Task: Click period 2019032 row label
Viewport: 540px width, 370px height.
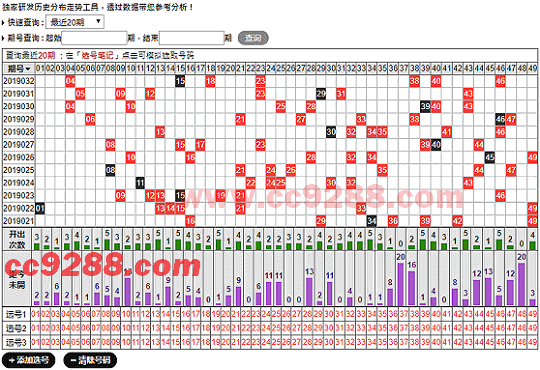Action: 19,81
